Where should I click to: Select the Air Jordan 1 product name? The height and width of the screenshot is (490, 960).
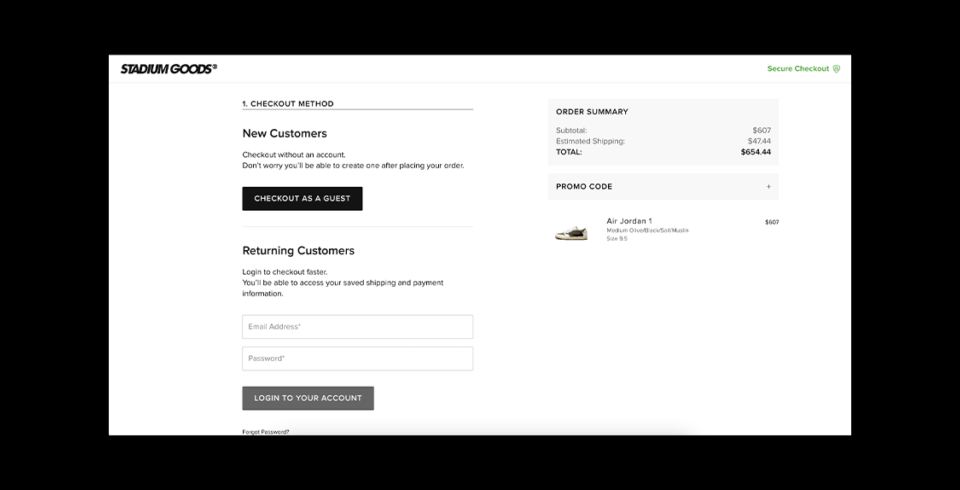point(629,220)
